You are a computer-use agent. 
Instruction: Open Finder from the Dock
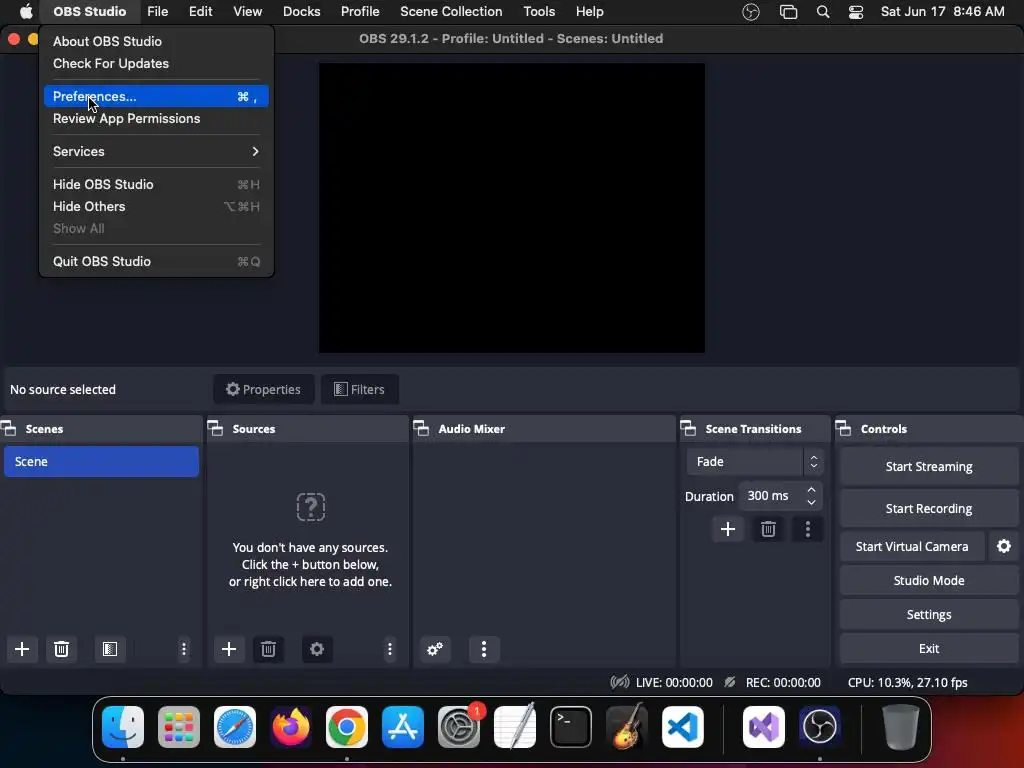123,727
